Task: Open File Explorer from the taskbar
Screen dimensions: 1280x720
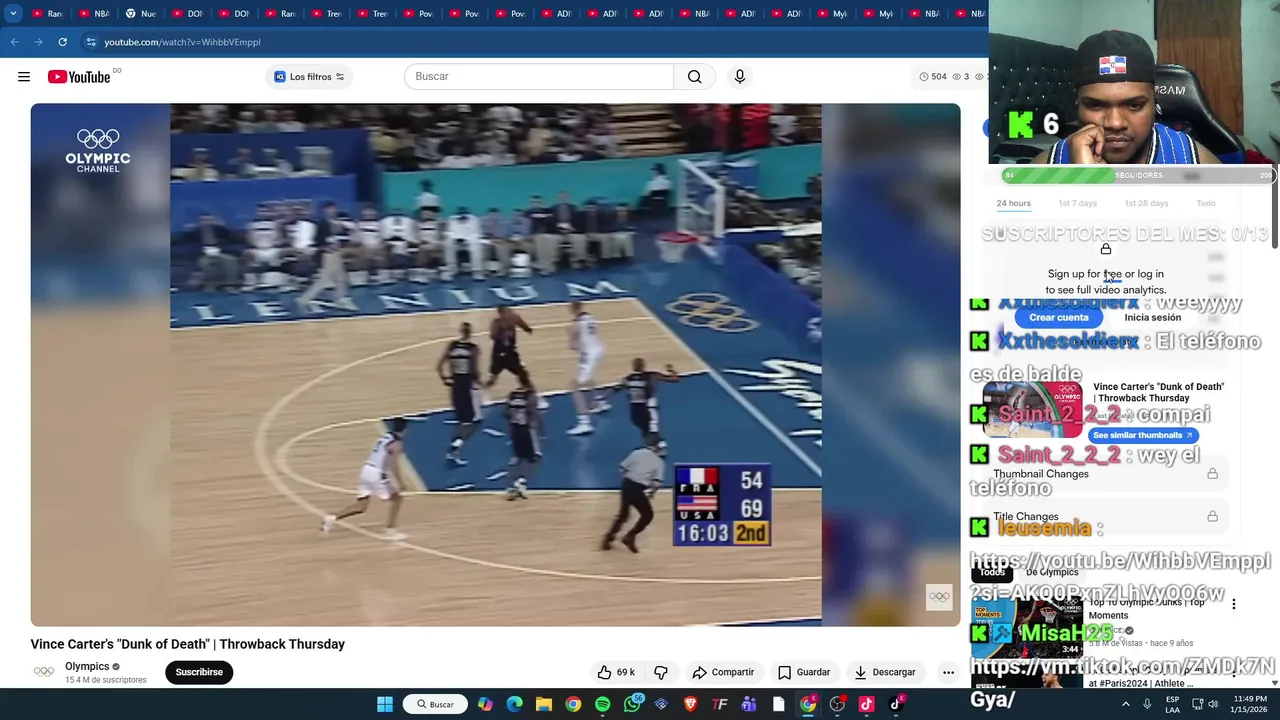Action: coord(544,704)
